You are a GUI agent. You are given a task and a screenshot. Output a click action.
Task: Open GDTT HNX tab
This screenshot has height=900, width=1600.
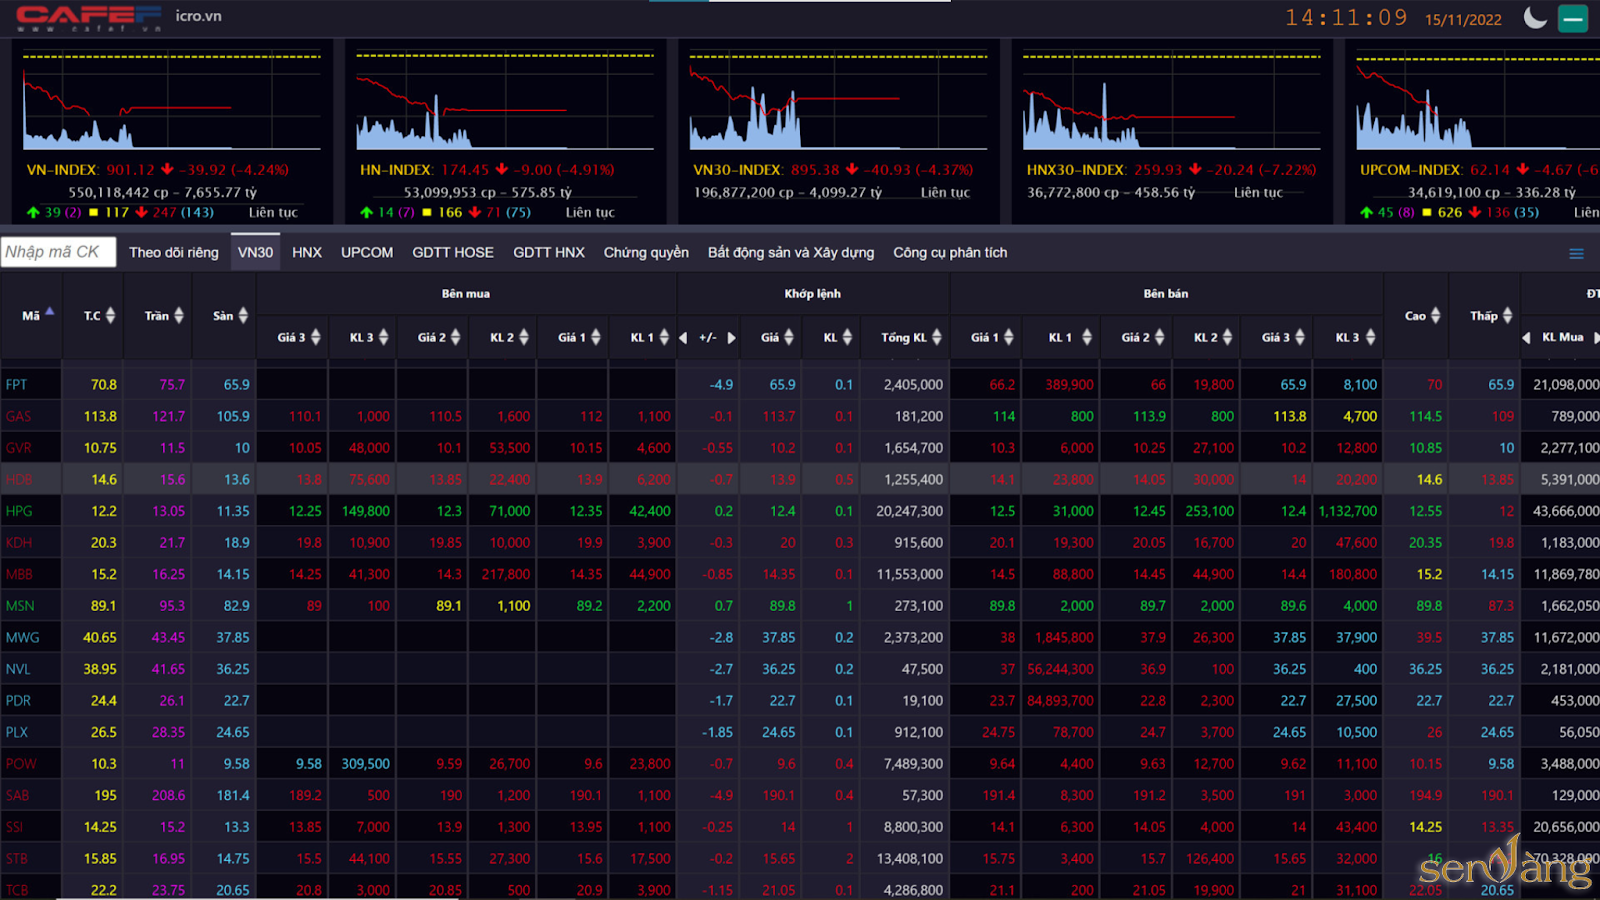549,252
